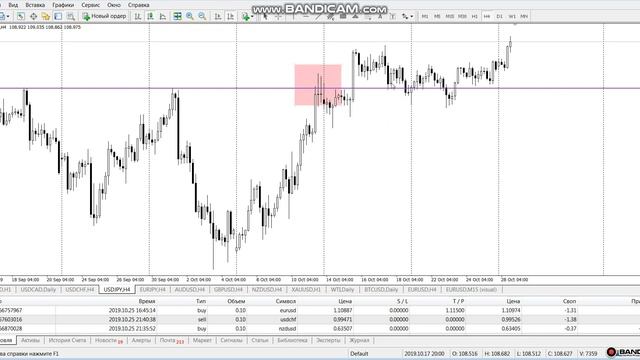Switch chart to line chart mode

162,16
